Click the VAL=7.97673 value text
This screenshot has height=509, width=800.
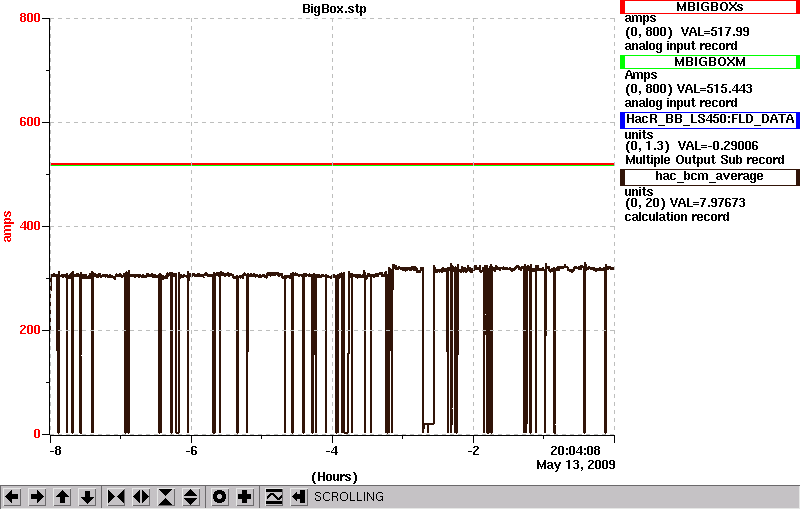[707, 203]
